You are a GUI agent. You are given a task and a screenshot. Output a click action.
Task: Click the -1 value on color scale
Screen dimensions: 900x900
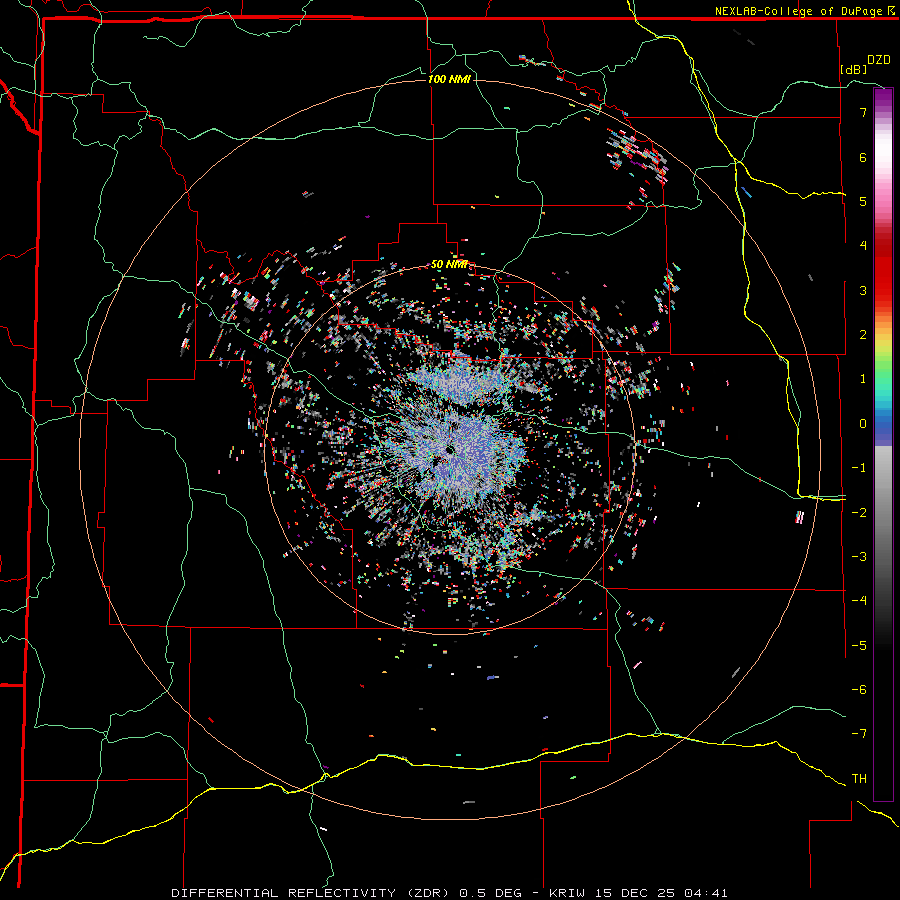pyautogui.click(x=859, y=468)
